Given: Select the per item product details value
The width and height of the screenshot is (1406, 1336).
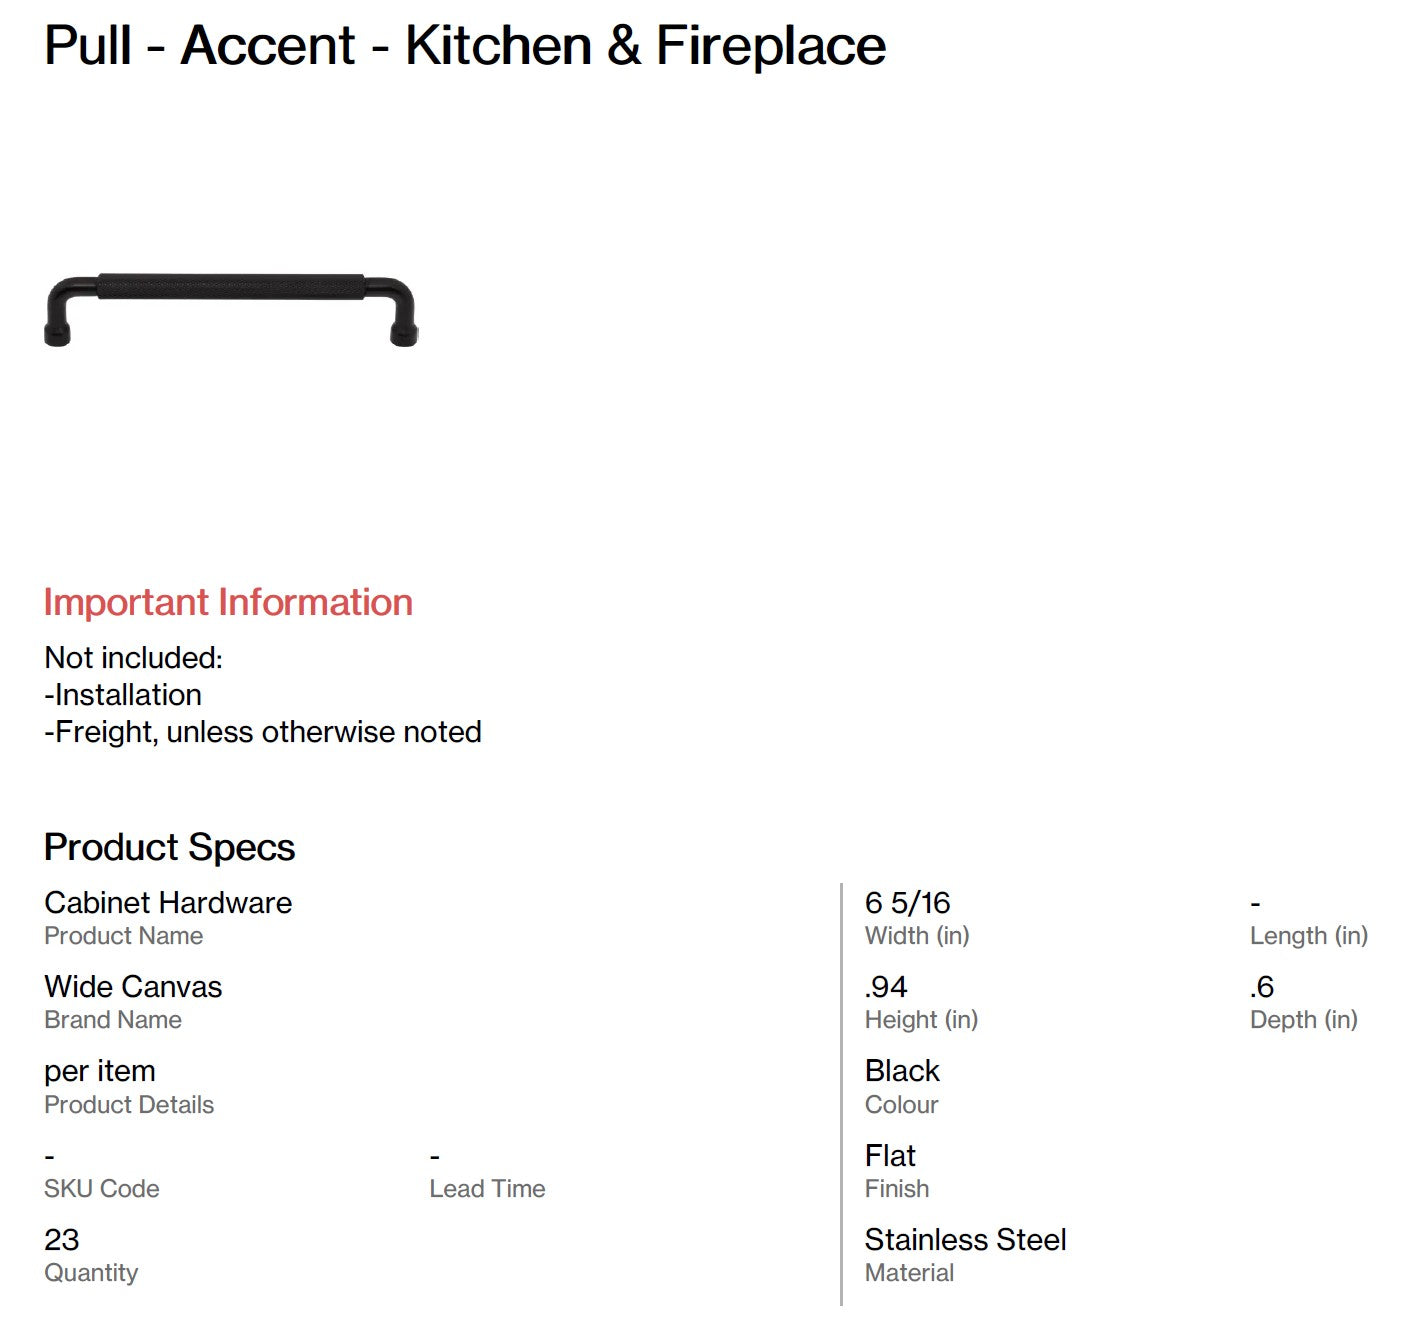Looking at the screenshot, I should (100, 1071).
